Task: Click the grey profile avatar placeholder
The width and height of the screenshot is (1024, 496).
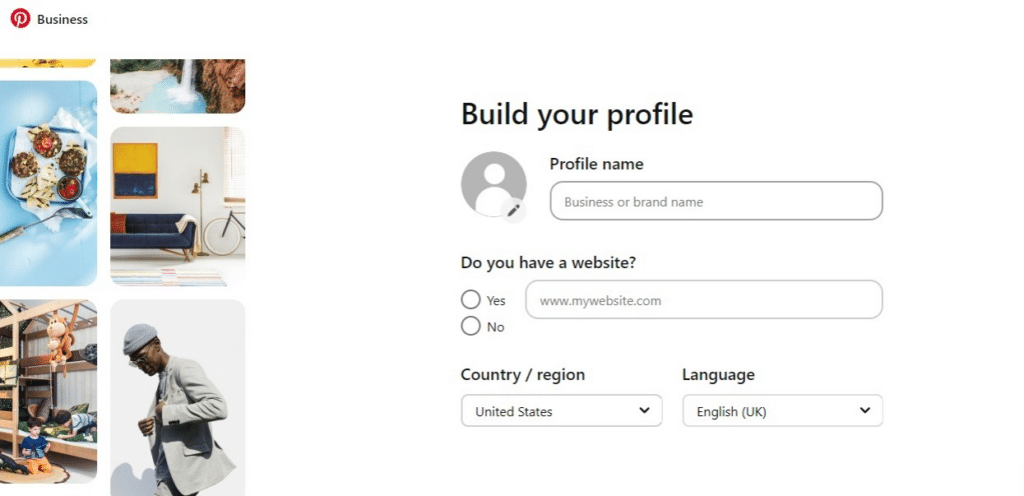Action: coord(494,184)
